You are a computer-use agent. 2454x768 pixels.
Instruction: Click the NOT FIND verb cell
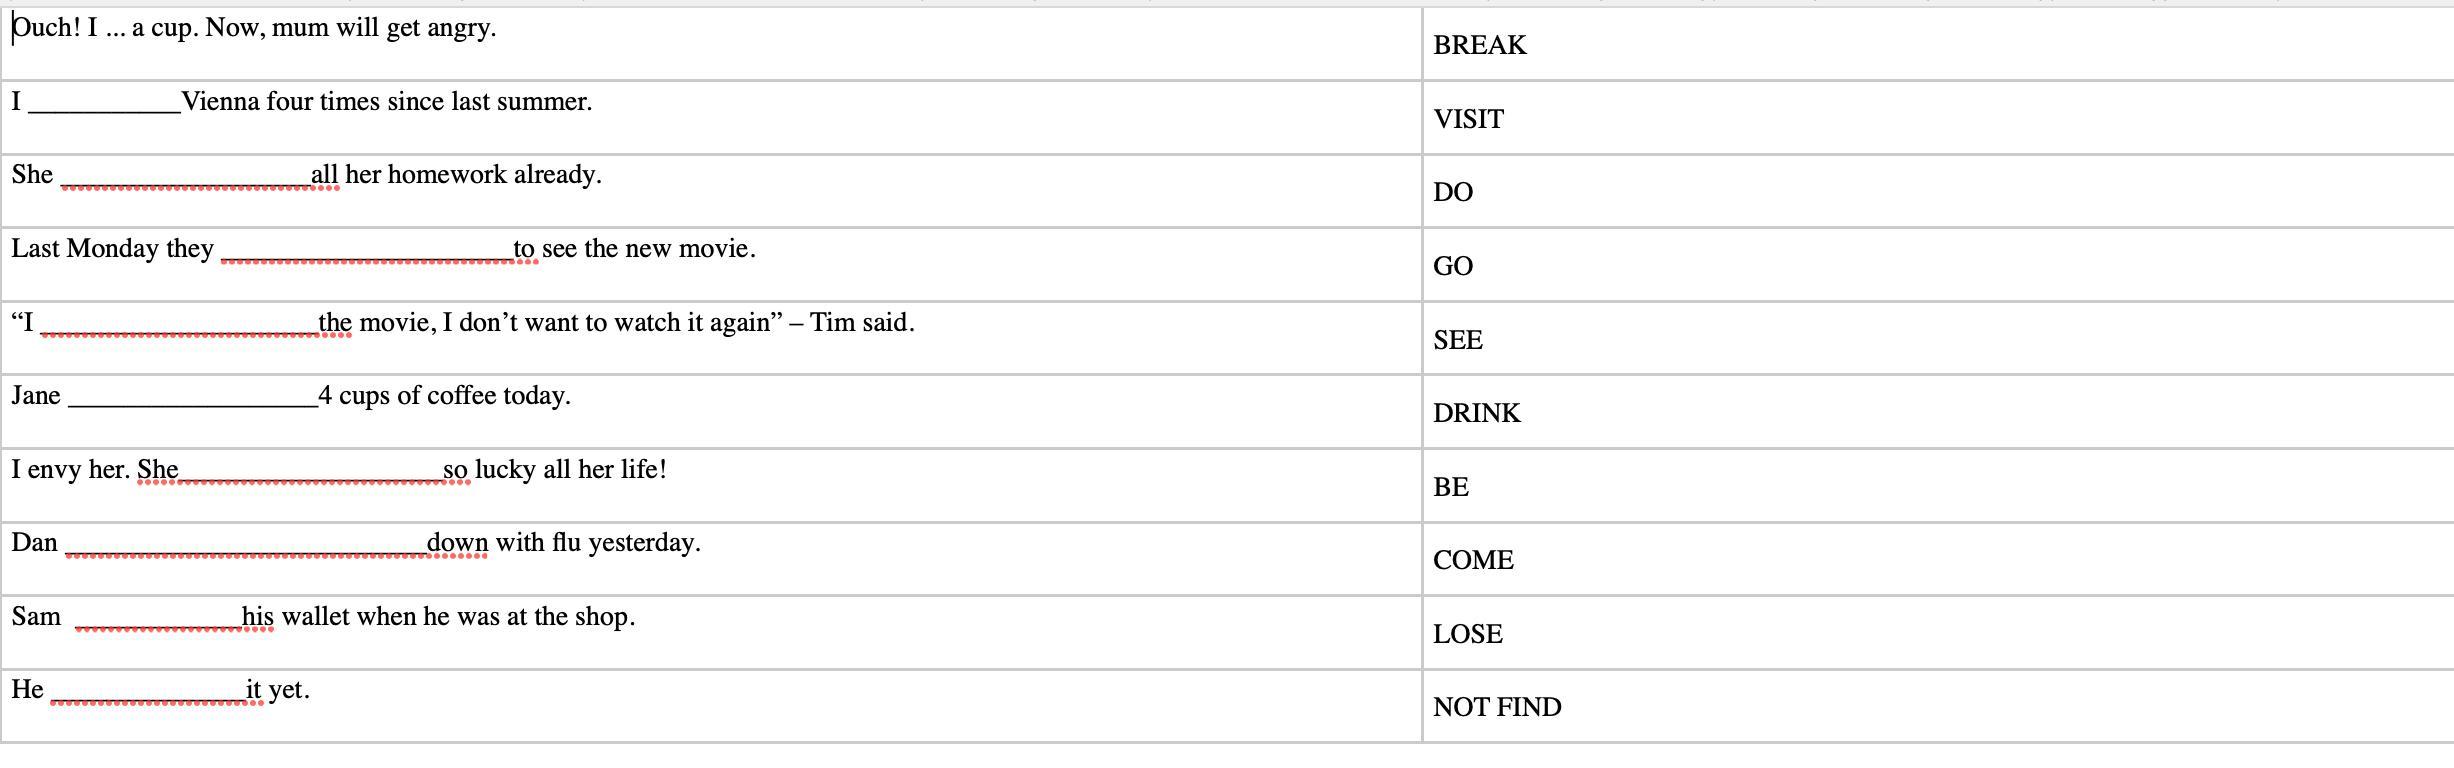pos(1497,708)
